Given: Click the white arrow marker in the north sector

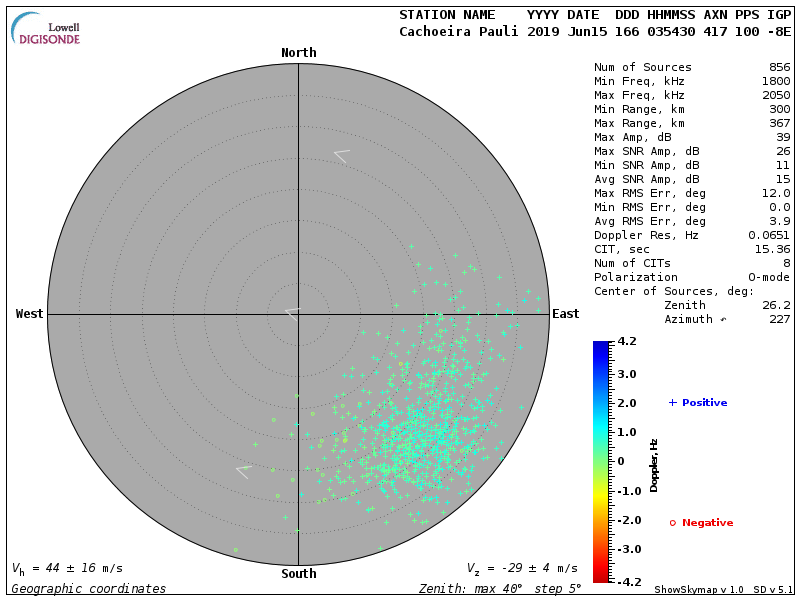Looking at the screenshot, I should point(341,155).
